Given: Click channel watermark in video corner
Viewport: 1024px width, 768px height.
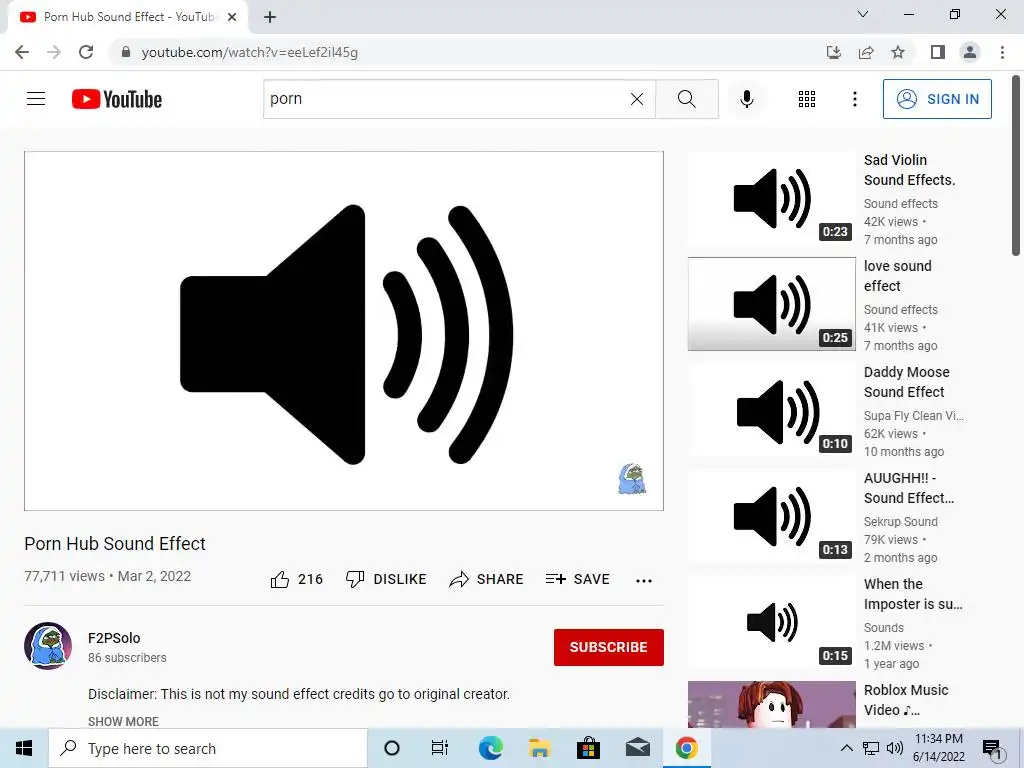Looking at the screenshot, I should [632, 479].
